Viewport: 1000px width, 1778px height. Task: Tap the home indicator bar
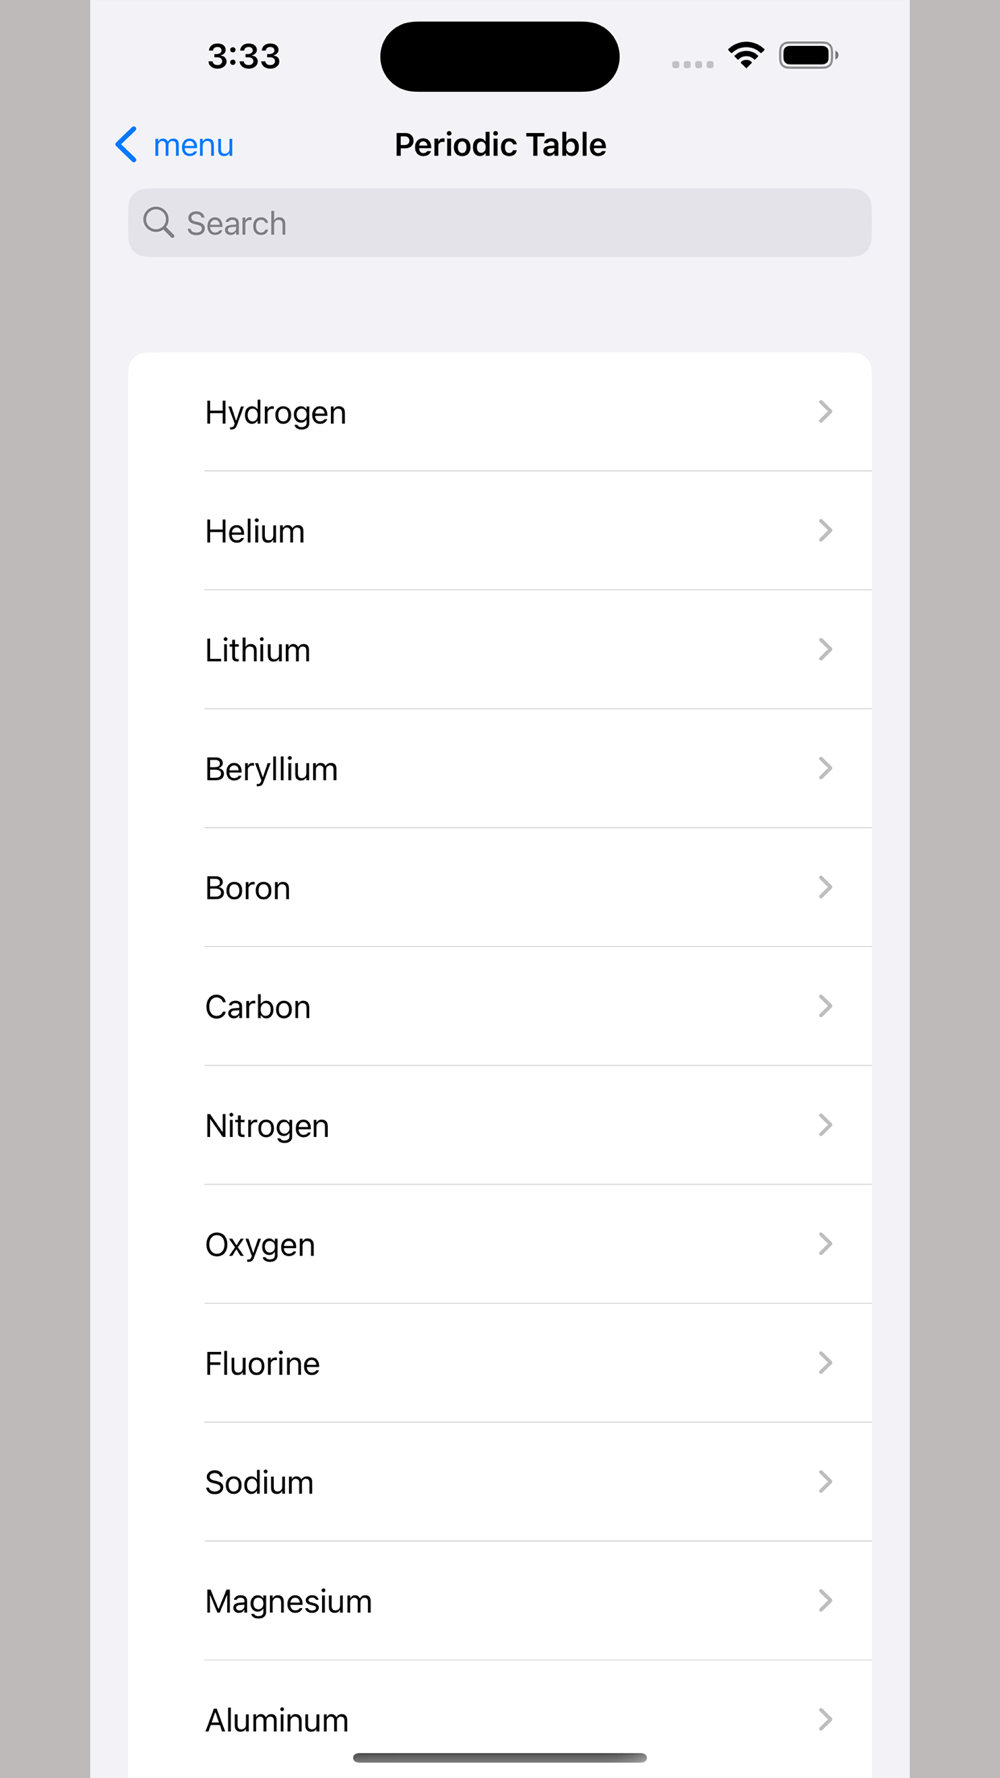(x=500, y=1757)
